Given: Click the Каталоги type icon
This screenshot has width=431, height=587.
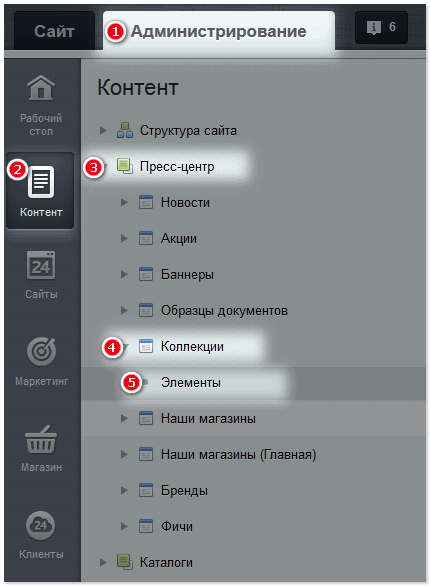Looking at the screenshot, I should pyautogui.click(x=124, y=562).
